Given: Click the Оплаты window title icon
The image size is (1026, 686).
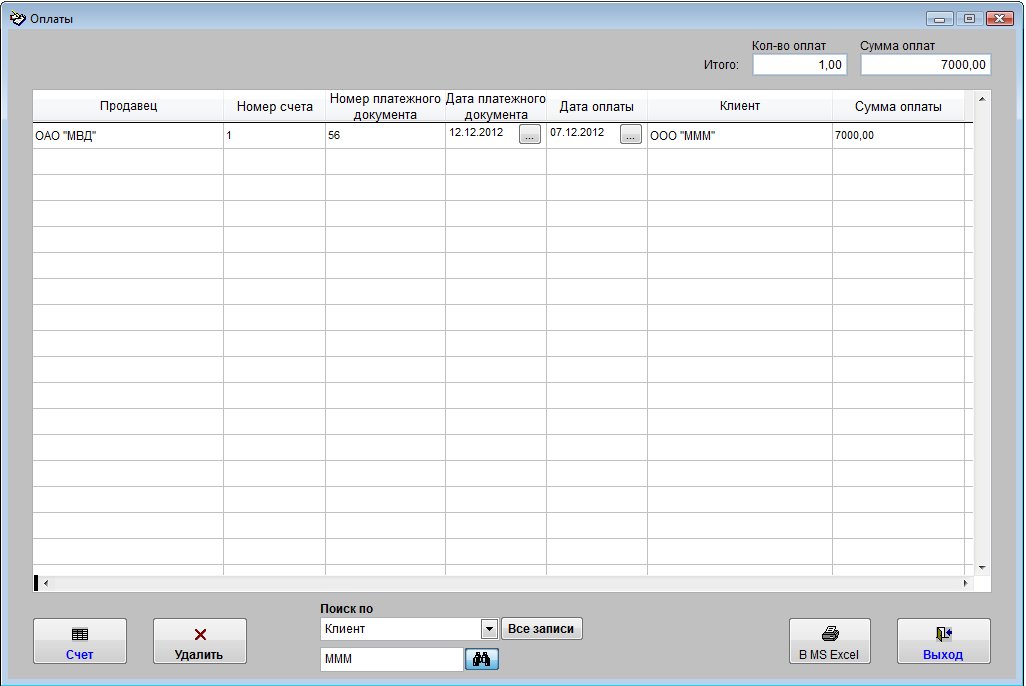Looking at the screenshot, I should (x=18, y=18).
